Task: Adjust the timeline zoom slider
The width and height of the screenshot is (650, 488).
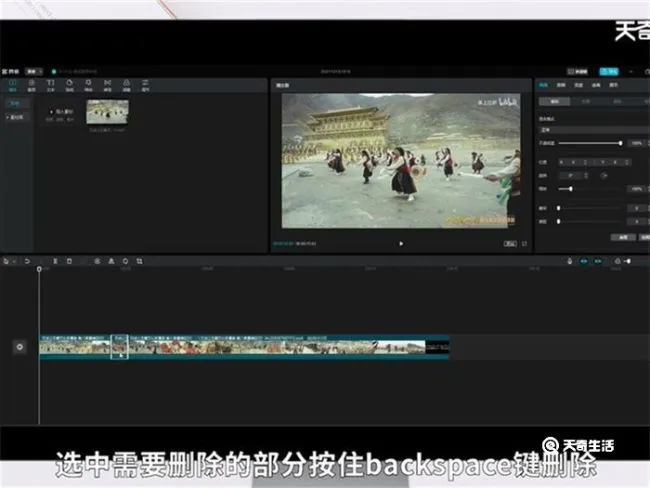Action: click(628, 261)
